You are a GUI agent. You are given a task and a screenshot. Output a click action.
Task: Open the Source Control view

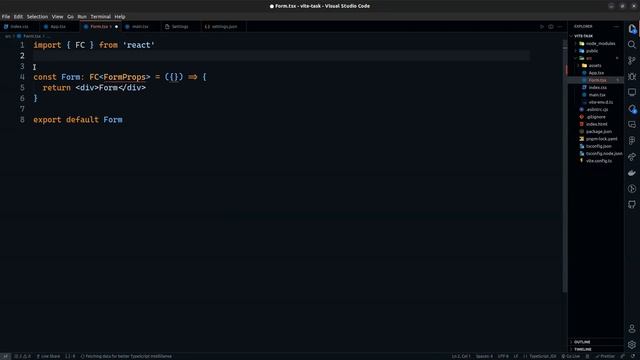pos(632,60)
